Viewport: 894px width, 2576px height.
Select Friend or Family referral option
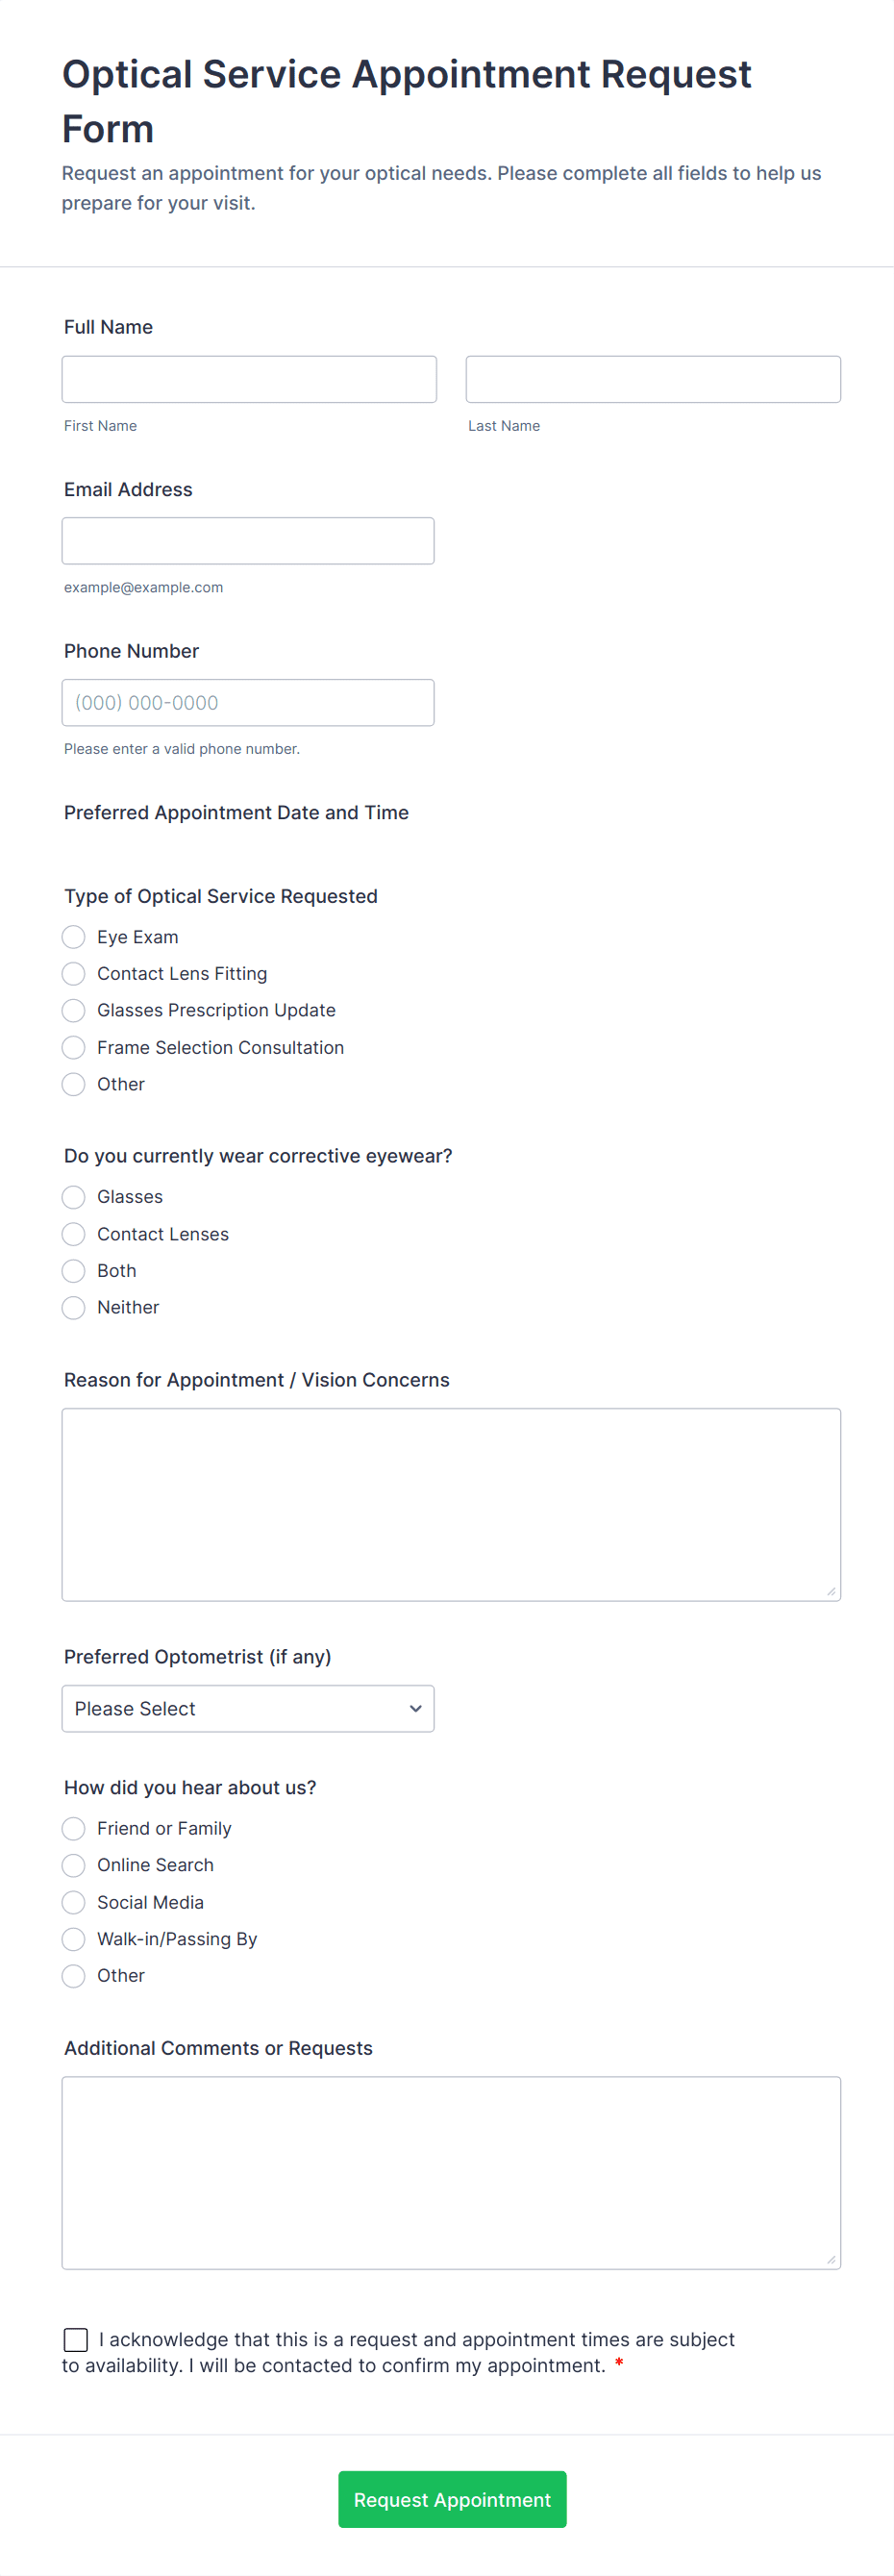(x=74, y=1828)
